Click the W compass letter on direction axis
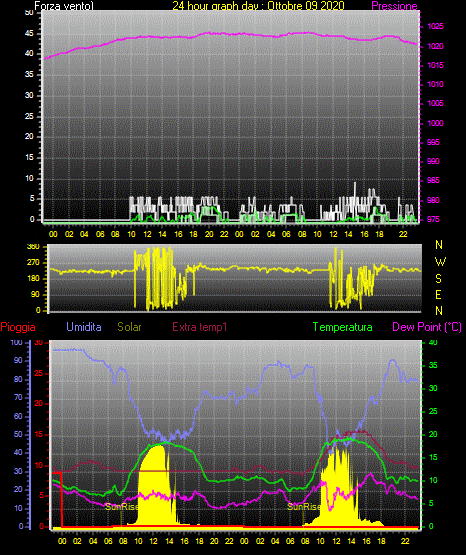Image resolution: width=466 pixels, height=555 pixels. pyautogui.click(x=440, y=262)
